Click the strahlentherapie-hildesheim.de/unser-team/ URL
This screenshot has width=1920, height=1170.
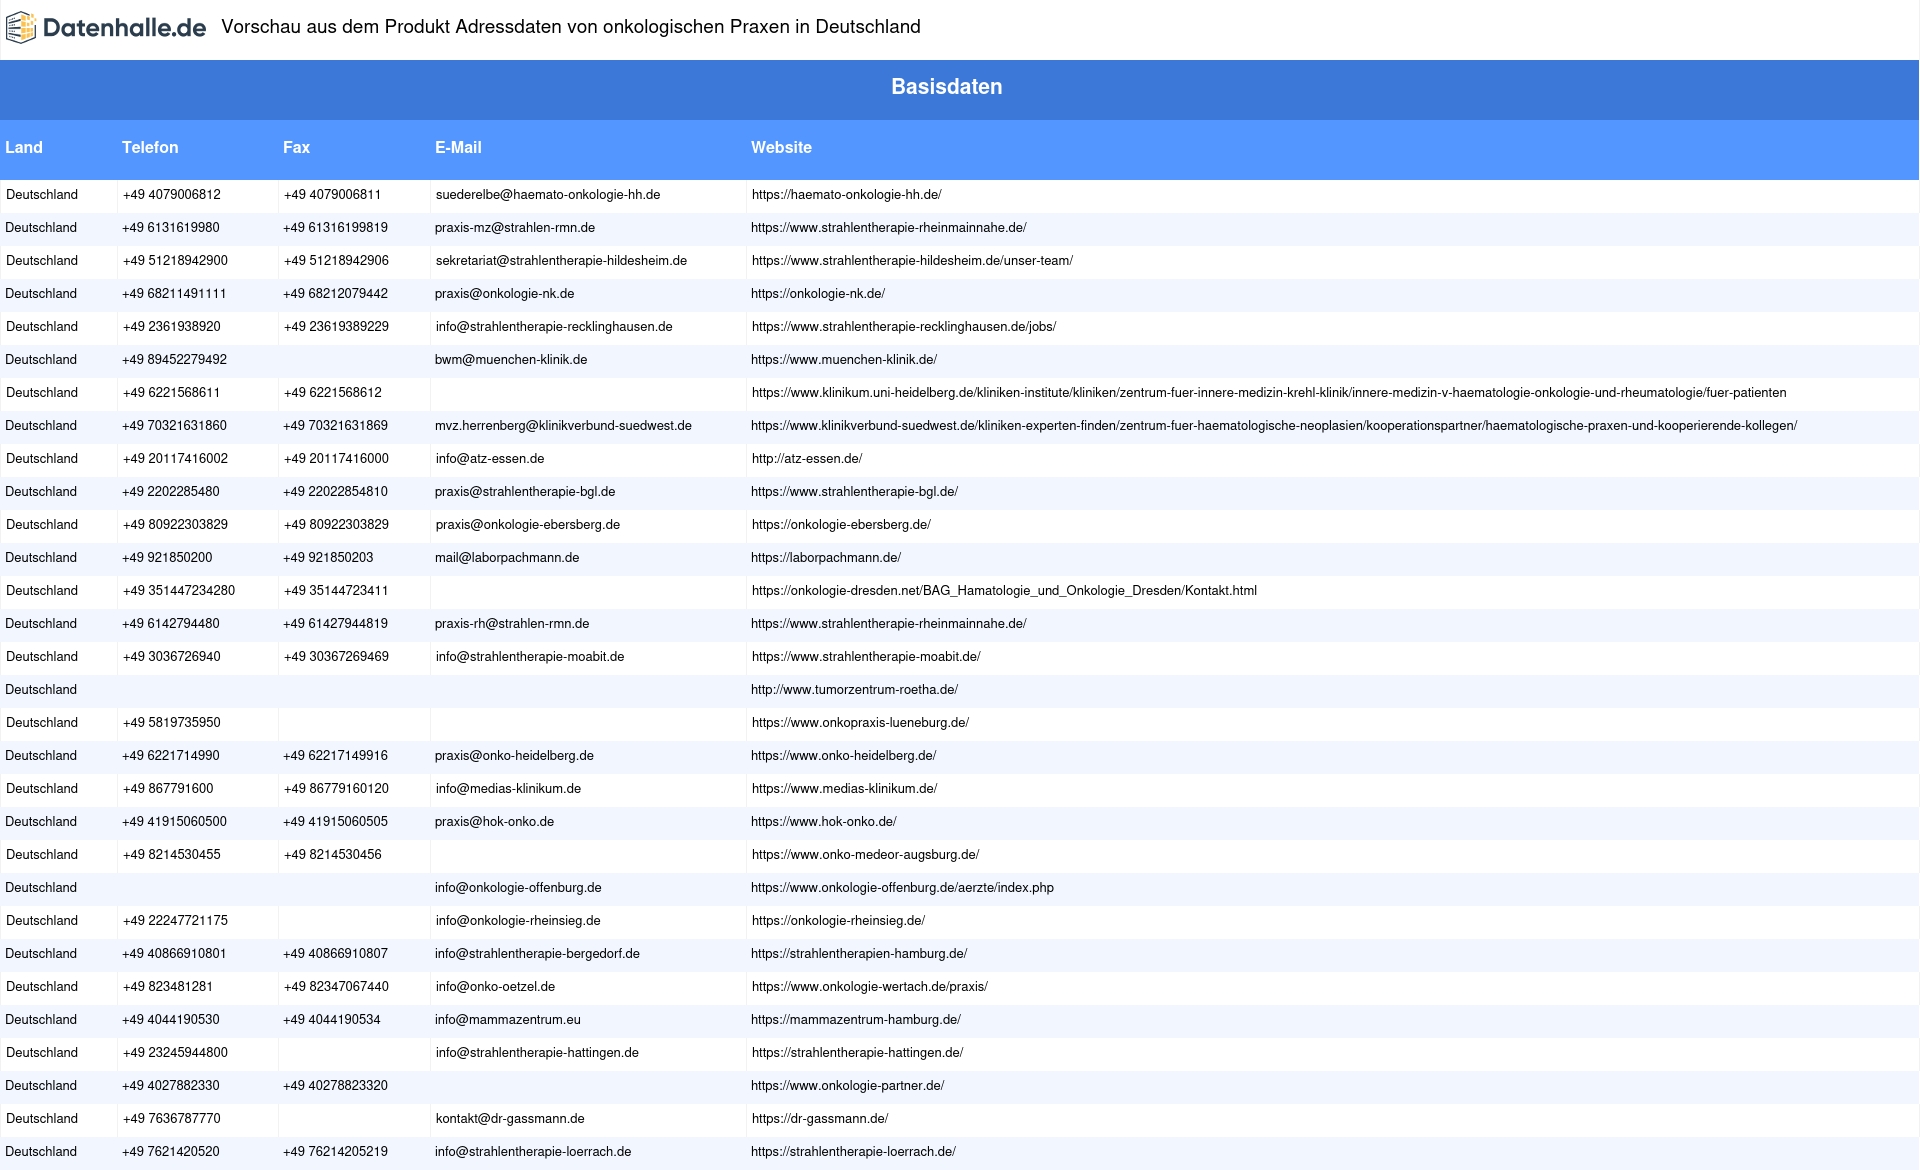tap(912, 261)
